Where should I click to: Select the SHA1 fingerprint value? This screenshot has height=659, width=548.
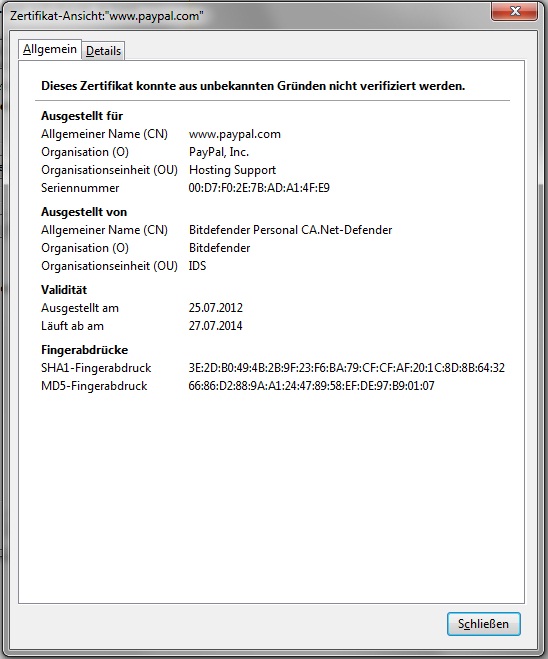[346, 368]
